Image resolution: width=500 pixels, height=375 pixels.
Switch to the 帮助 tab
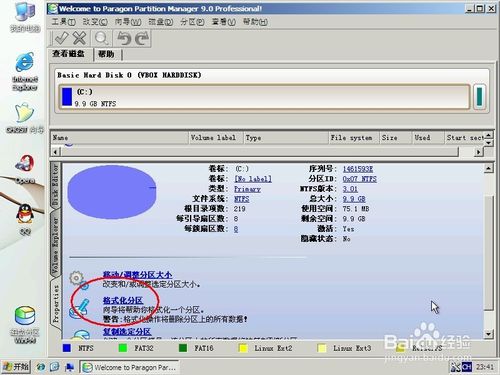tap(107, 54)
